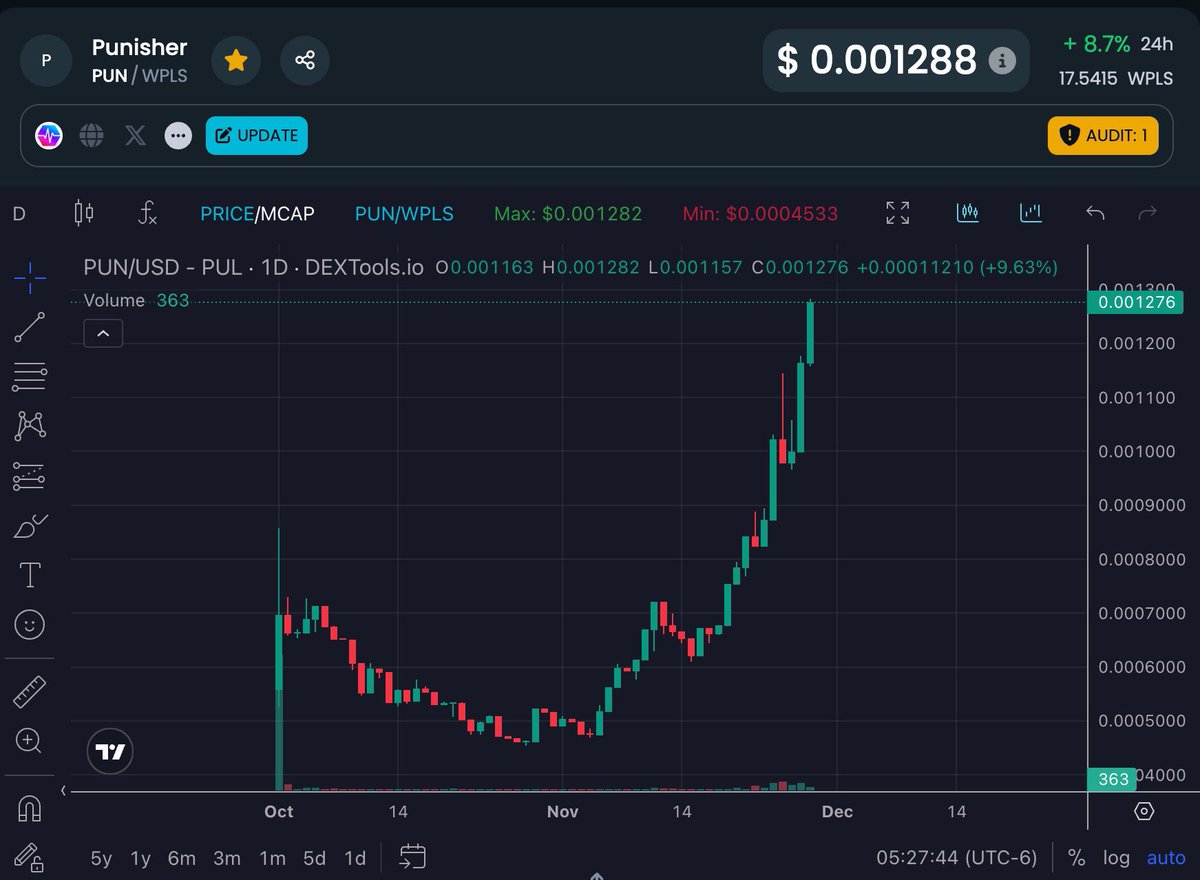Redo the chart action
The width and height of the screenshot is (1200, 880).
click(x=1148, y=213)
